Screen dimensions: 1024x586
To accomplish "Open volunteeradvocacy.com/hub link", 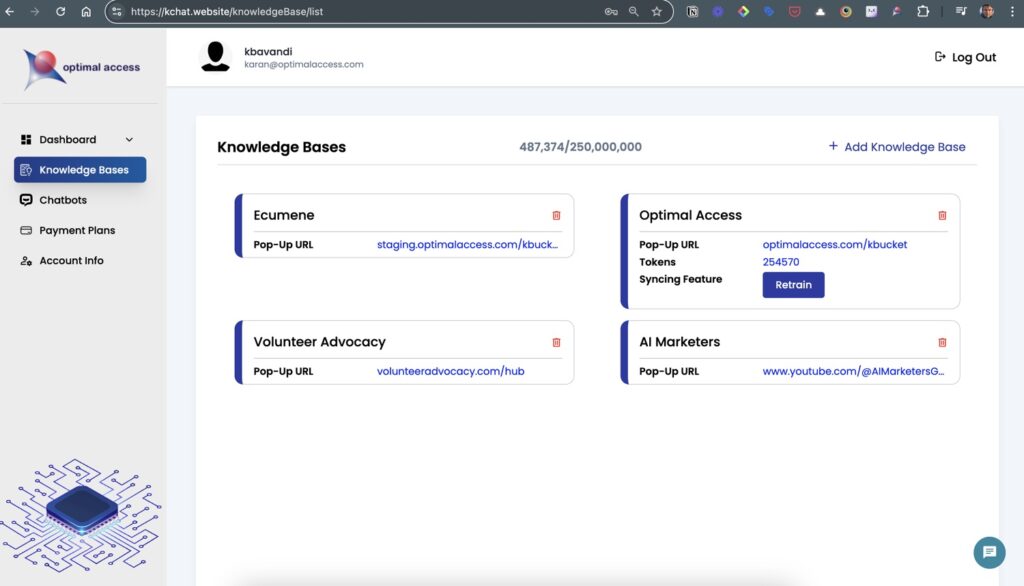I will (x=451, y=371).
